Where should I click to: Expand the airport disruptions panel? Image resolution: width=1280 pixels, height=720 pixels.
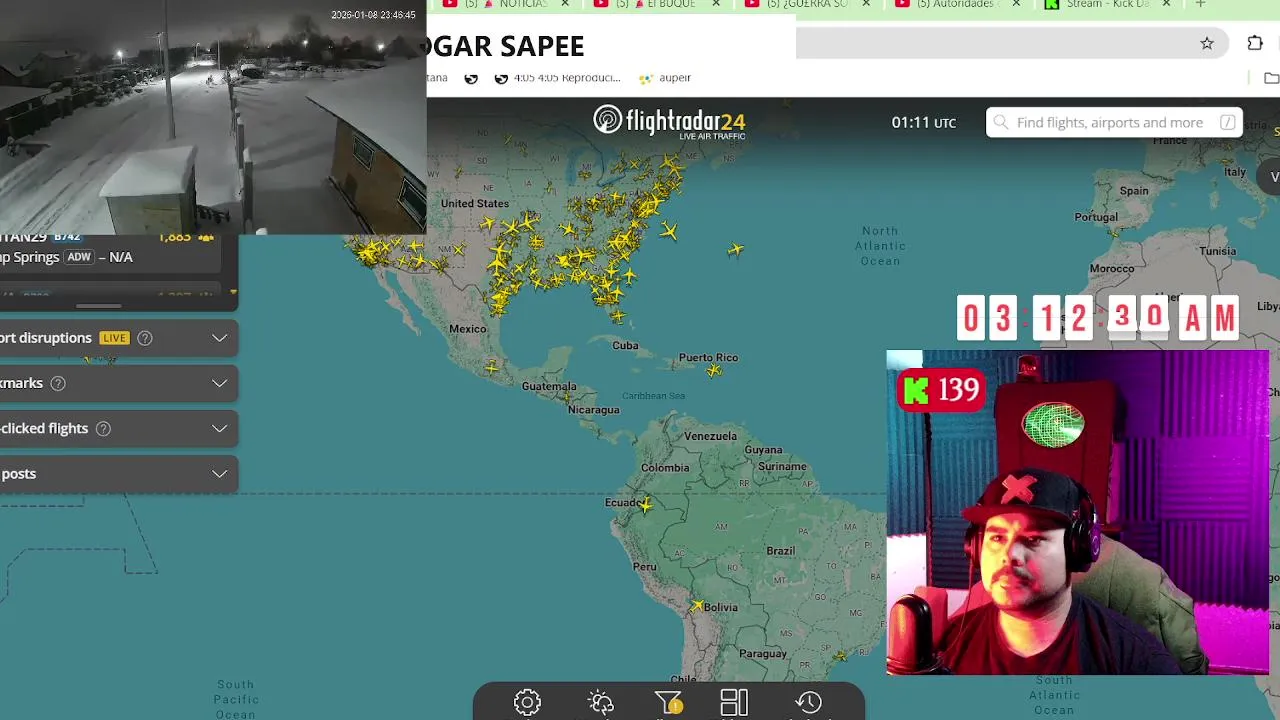tap(219, 338)
